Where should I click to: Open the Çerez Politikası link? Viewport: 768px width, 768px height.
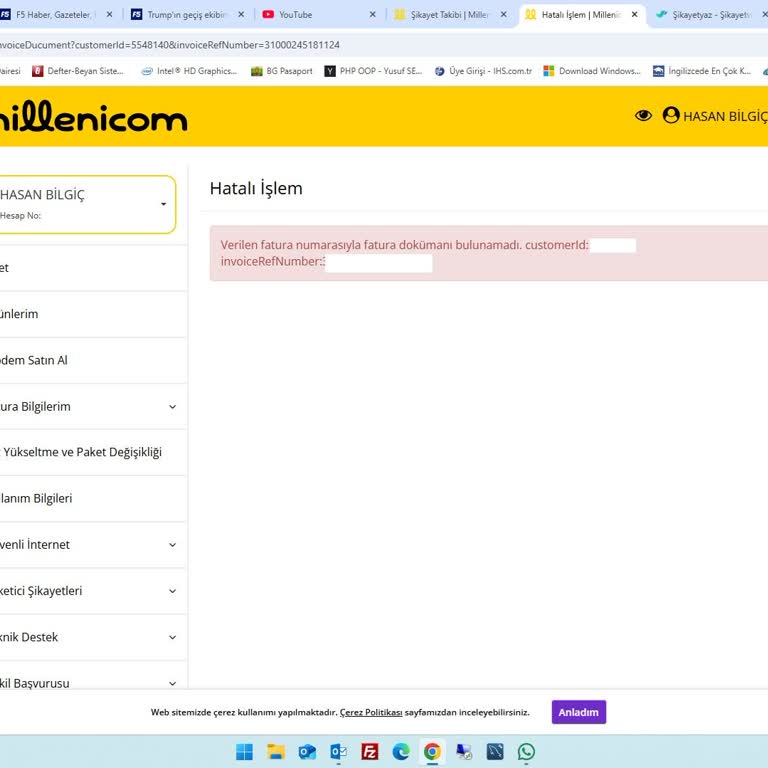pyautogui.click(x=371, y=712)
